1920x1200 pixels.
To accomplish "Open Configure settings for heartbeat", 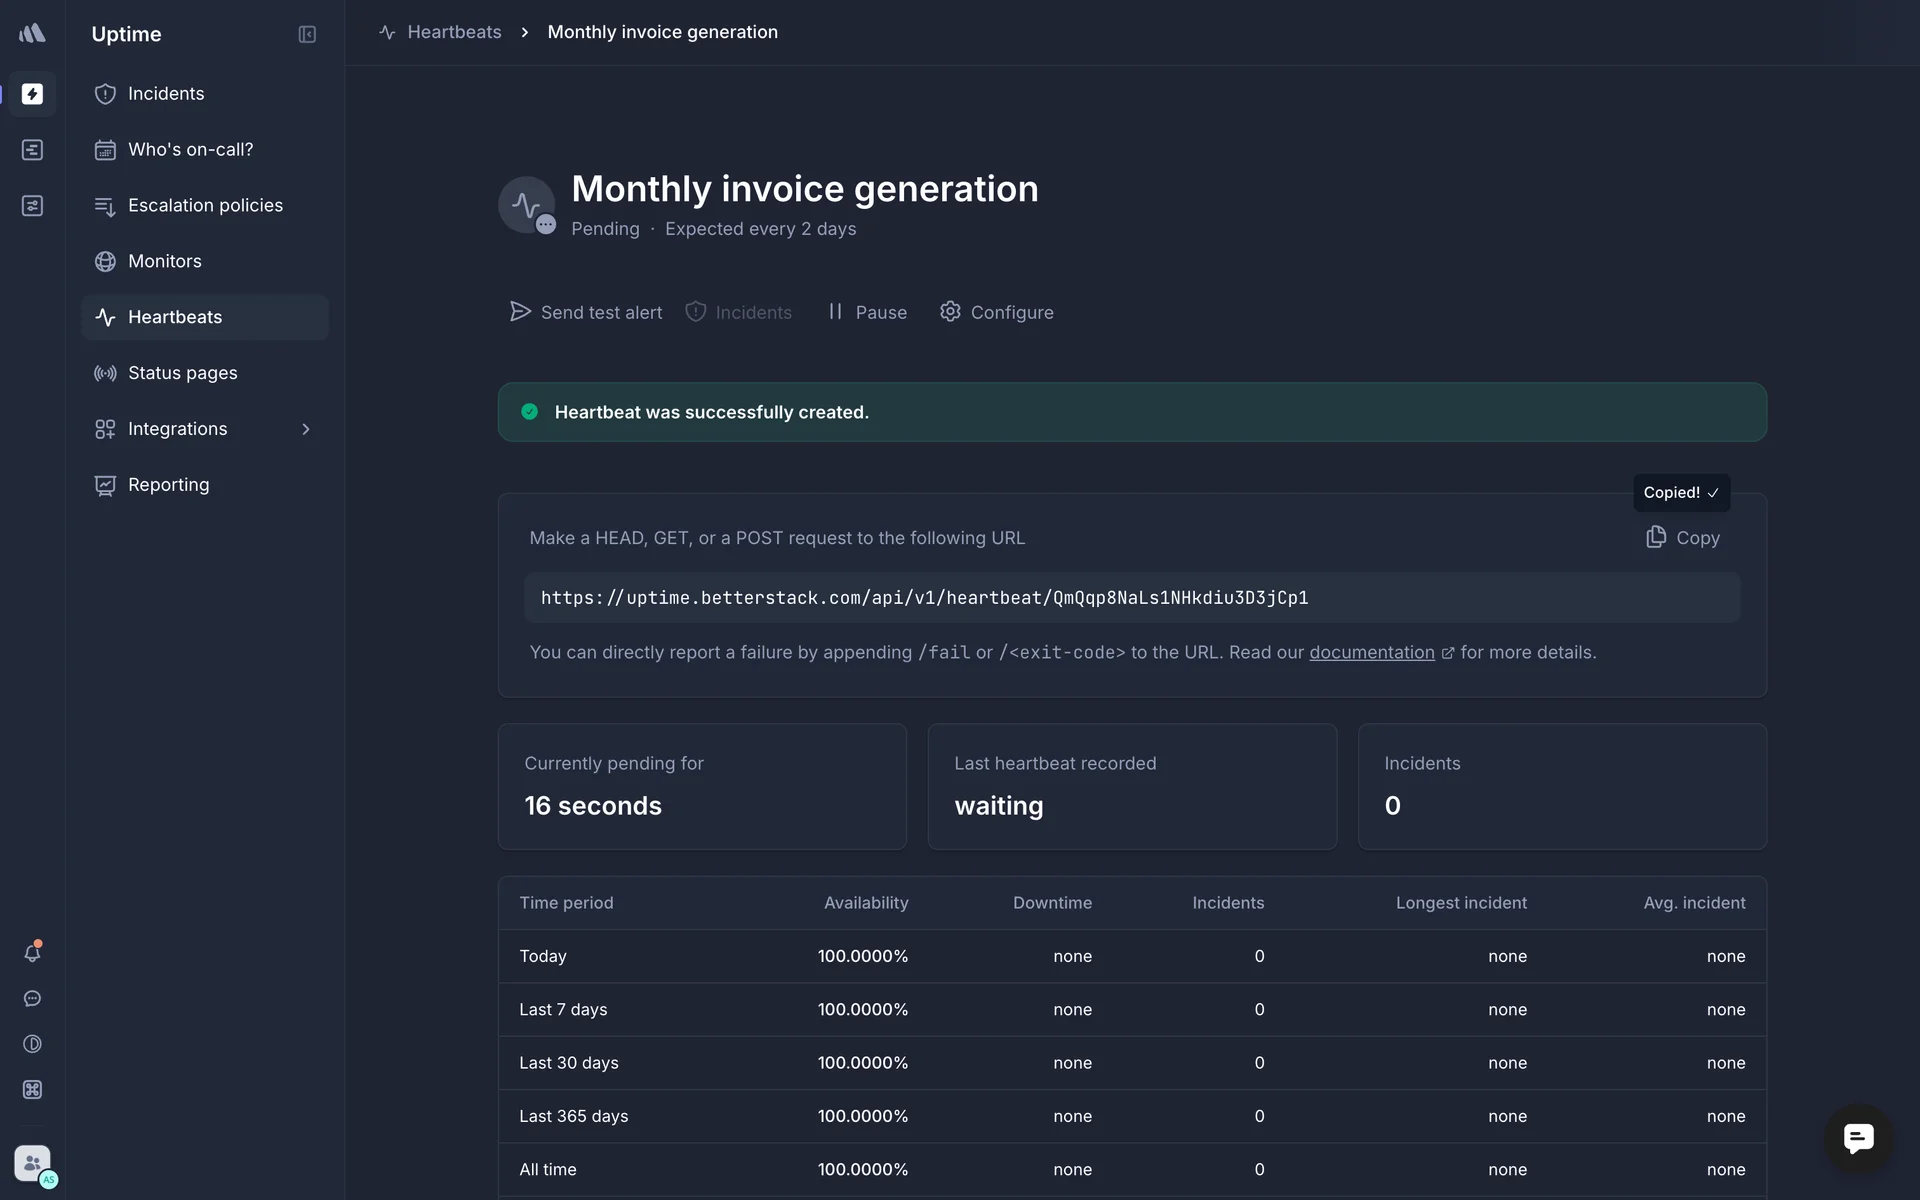I will [997, 312].
